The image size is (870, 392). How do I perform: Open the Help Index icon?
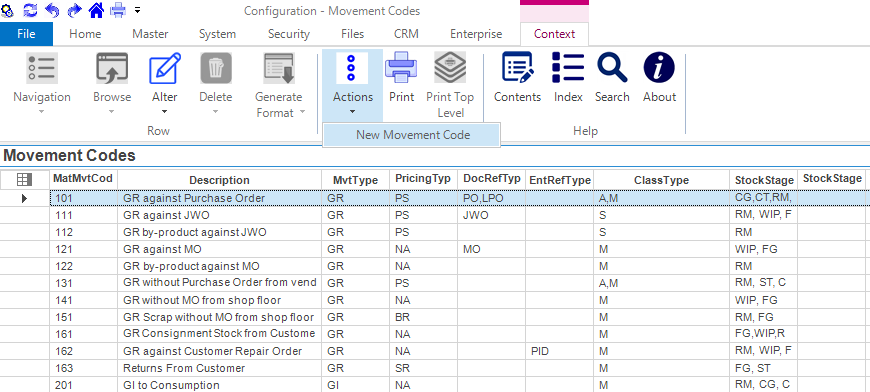tap(568, 68)
